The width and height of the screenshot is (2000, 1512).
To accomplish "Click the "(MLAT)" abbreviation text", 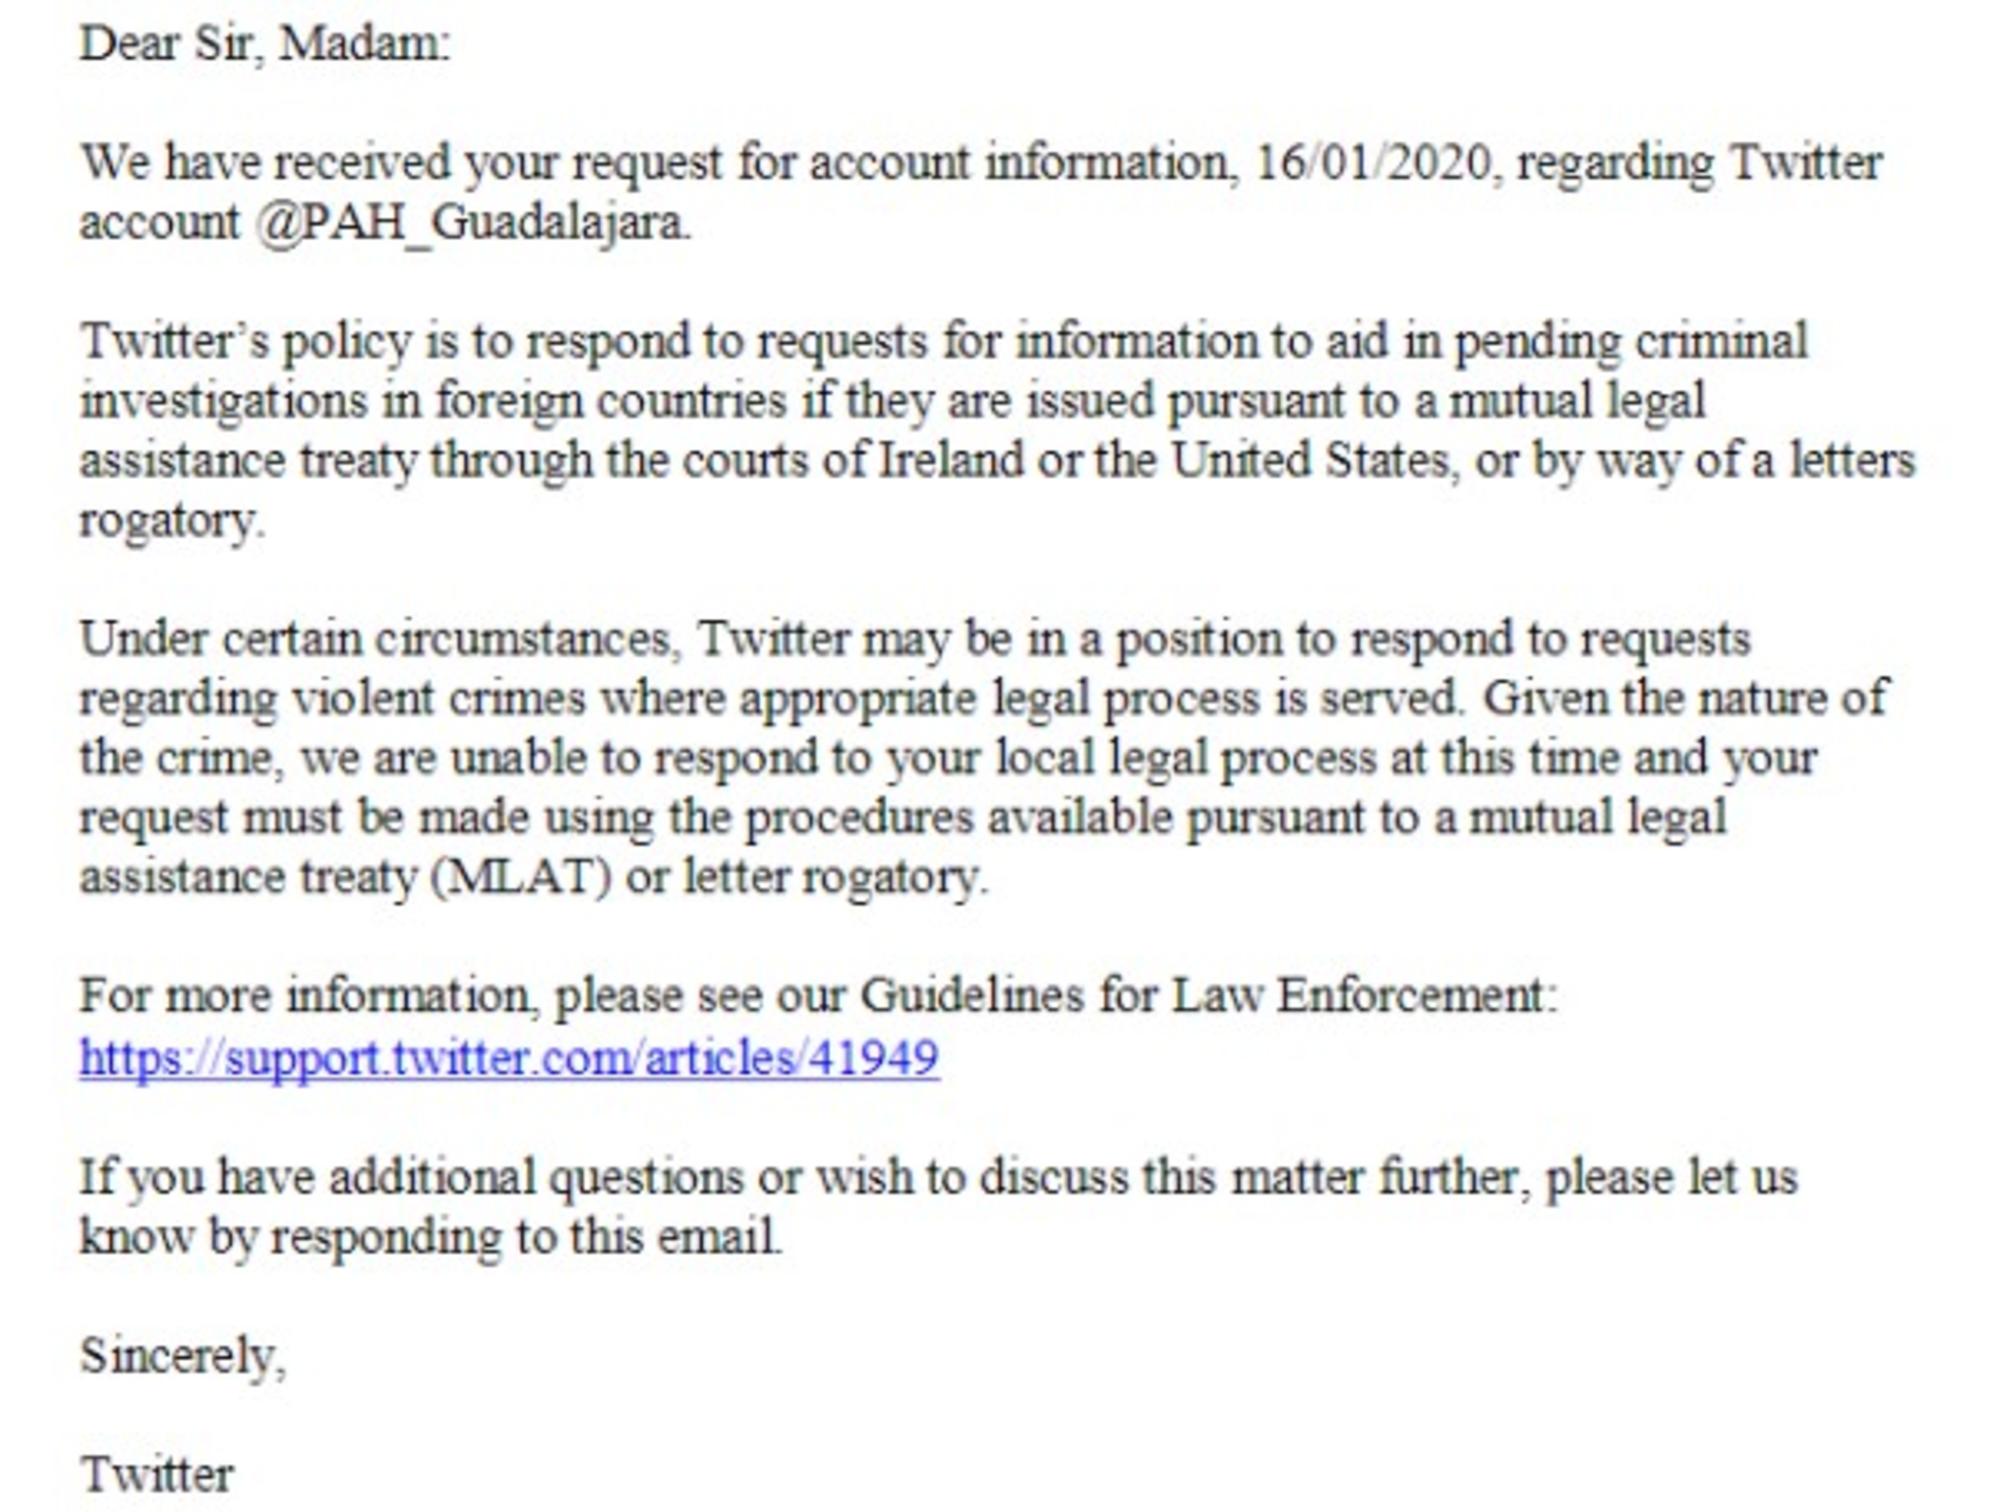I will (x=521, y=877).
